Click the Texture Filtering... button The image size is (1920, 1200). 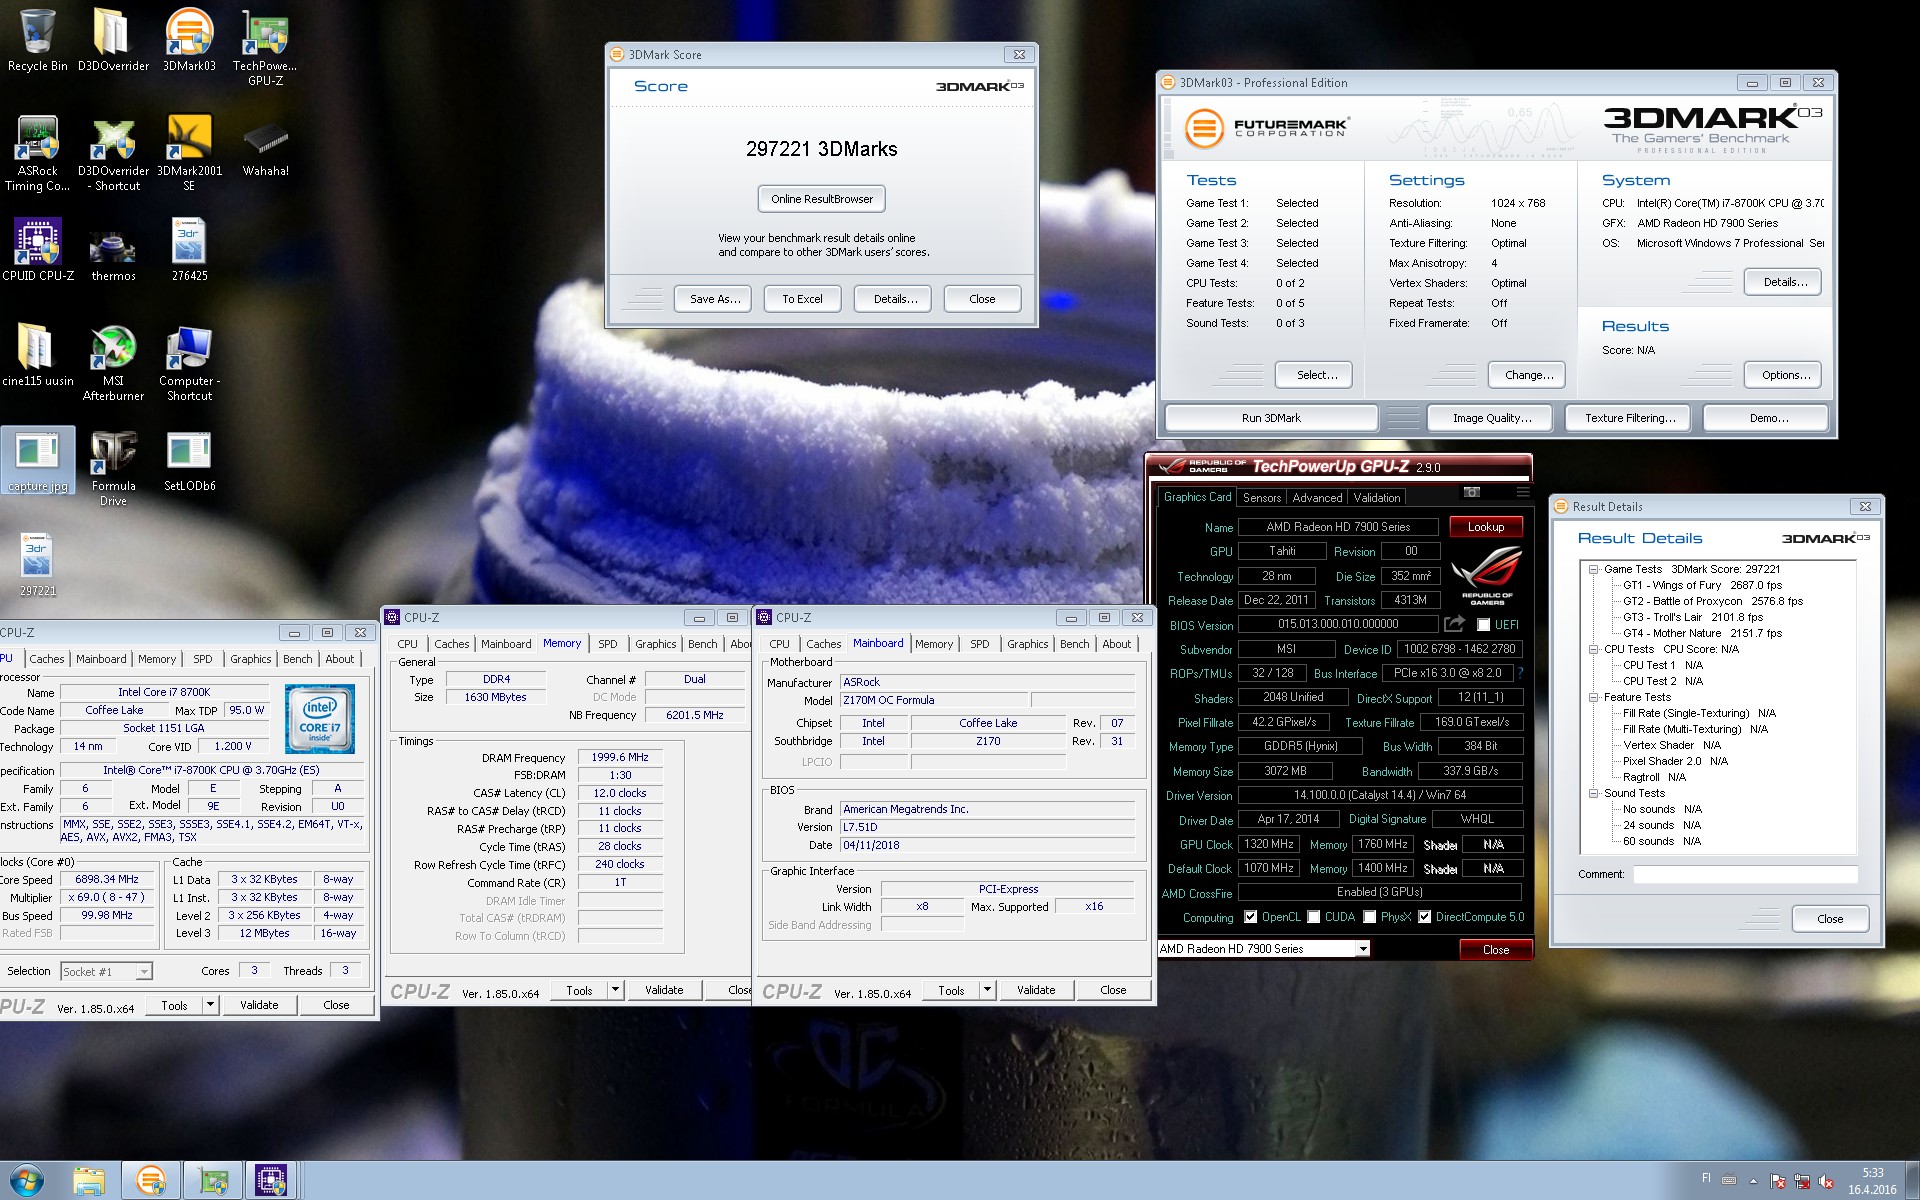[1630, 418]
